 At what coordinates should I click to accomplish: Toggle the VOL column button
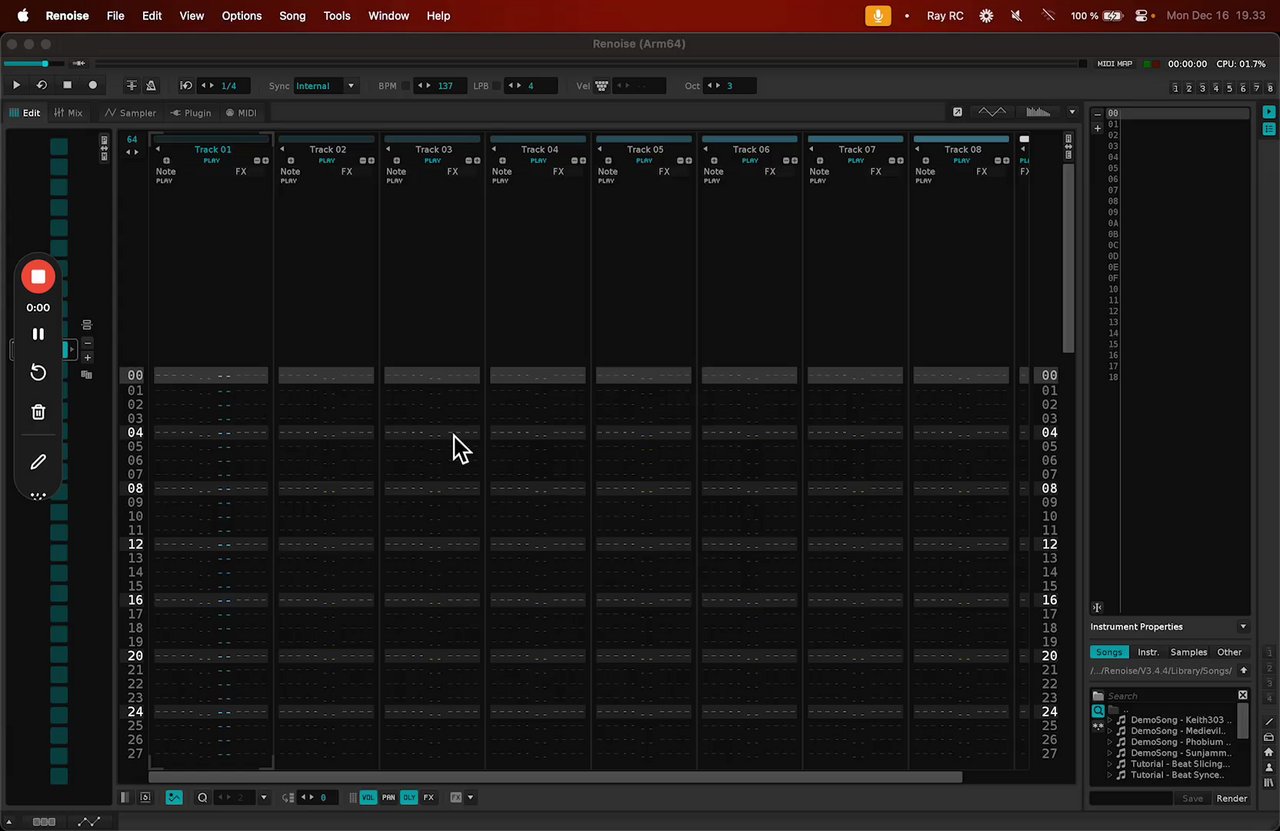(x=368, y=798)
